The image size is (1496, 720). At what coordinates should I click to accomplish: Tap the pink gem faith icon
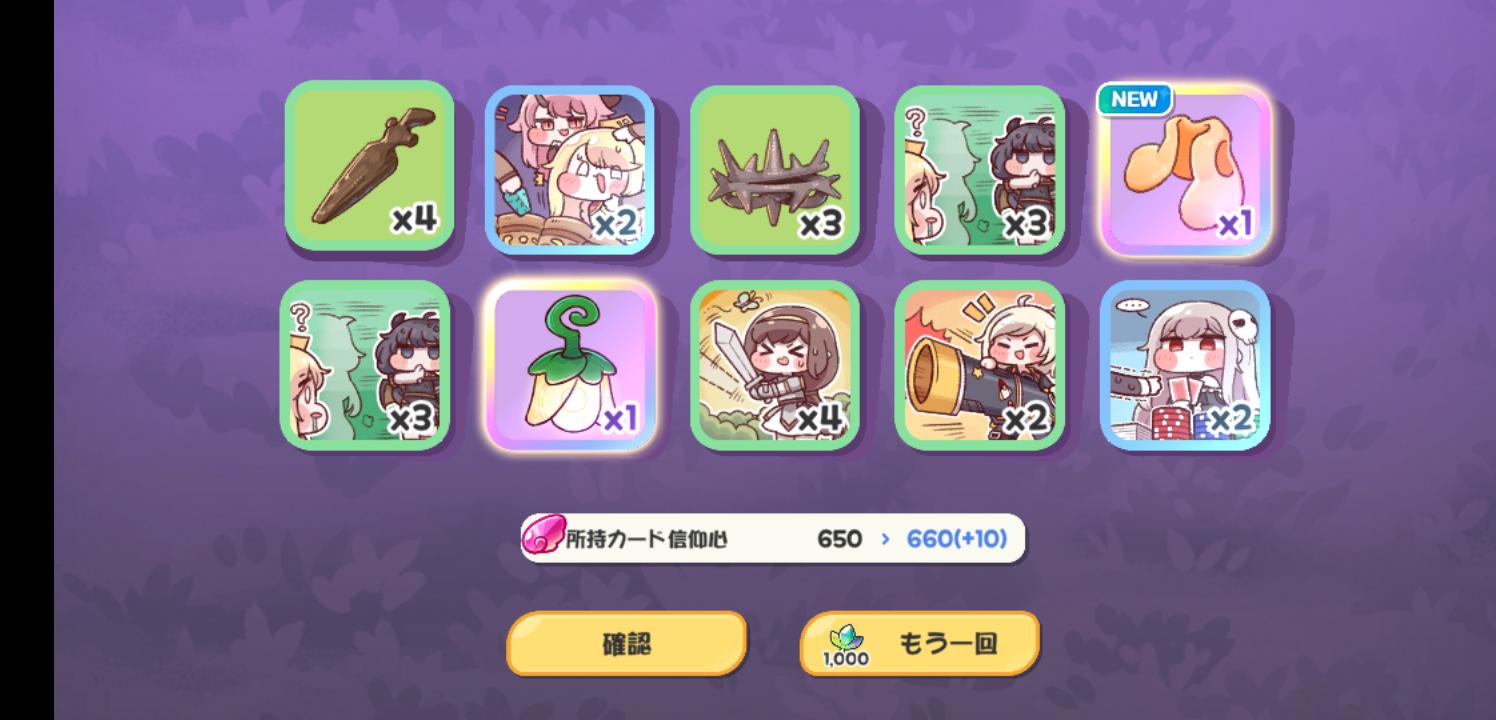(543, 538)
